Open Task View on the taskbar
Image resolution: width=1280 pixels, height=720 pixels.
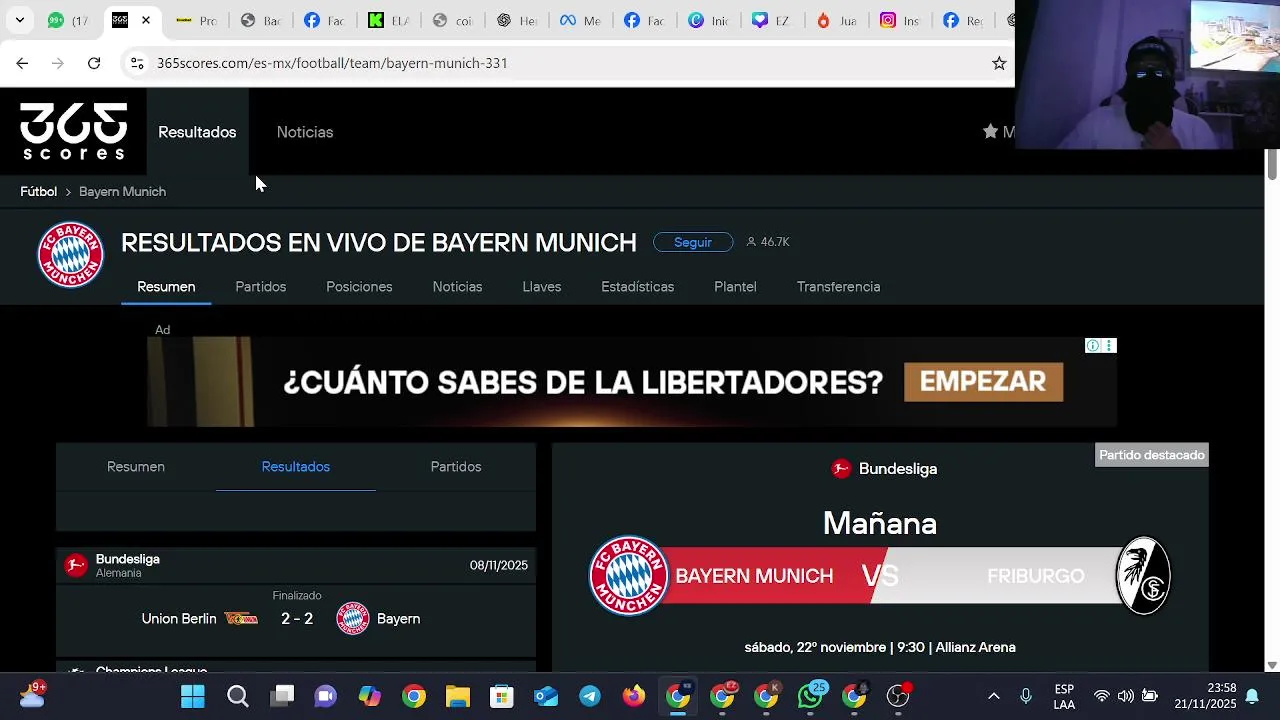tap(283, 696)
